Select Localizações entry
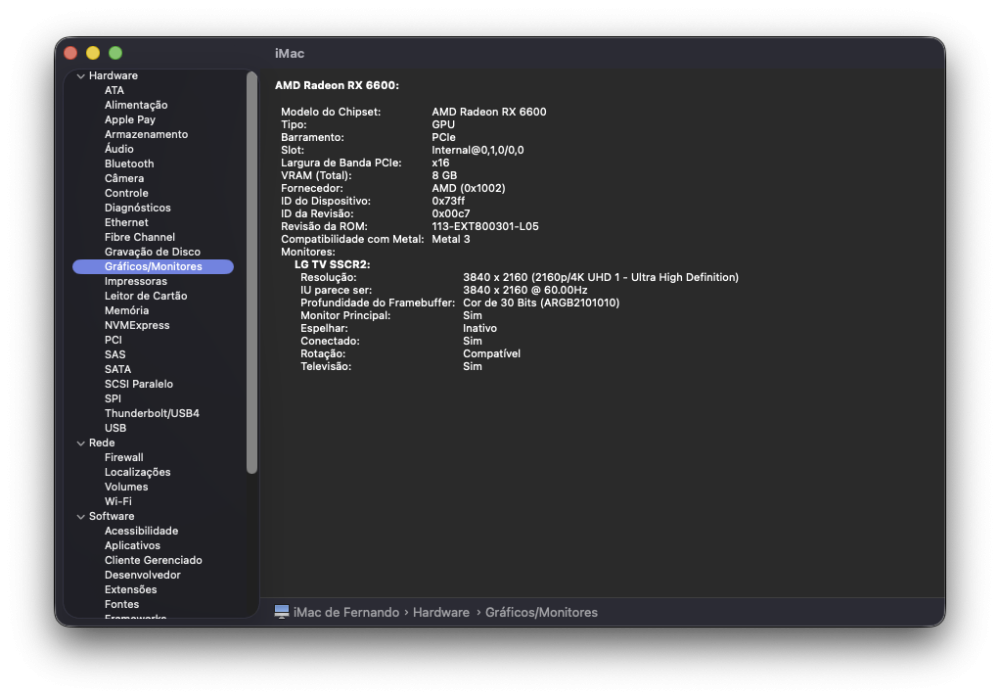 click(137, 472)
